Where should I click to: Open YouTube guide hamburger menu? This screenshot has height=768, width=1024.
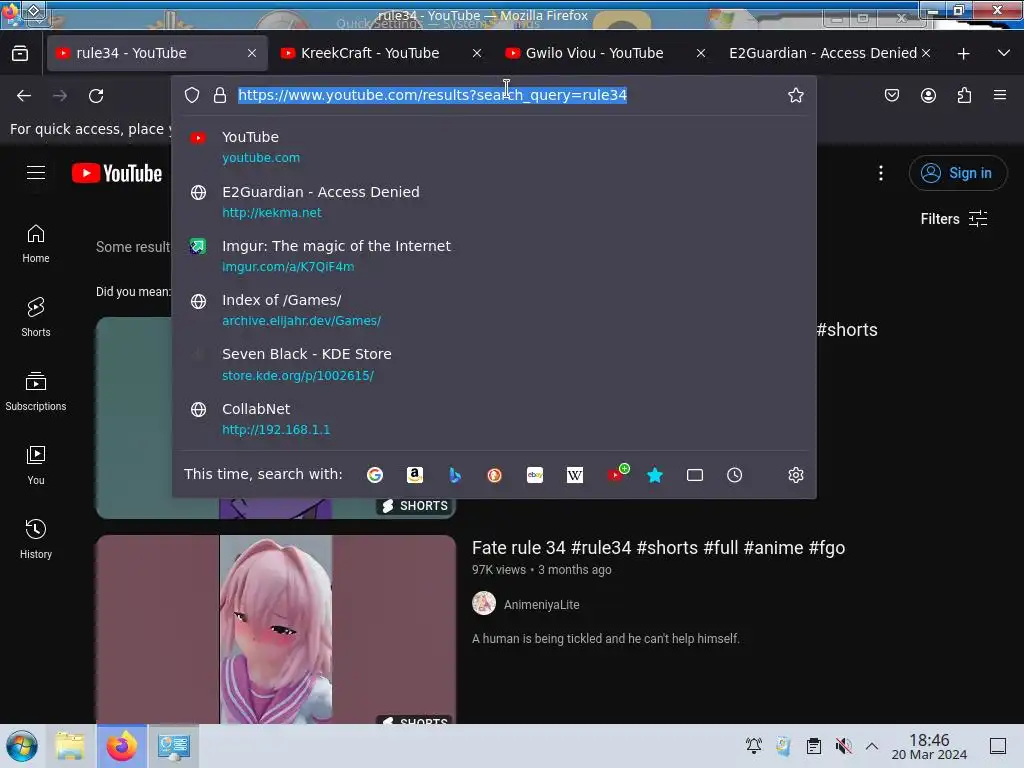(36, 172)
